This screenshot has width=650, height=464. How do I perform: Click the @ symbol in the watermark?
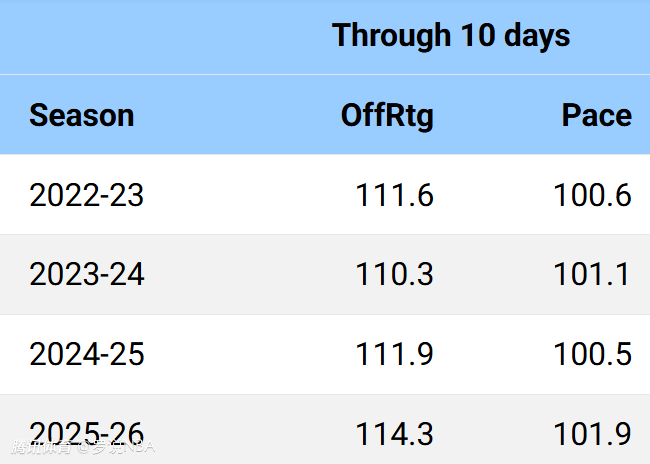(84, 448)
